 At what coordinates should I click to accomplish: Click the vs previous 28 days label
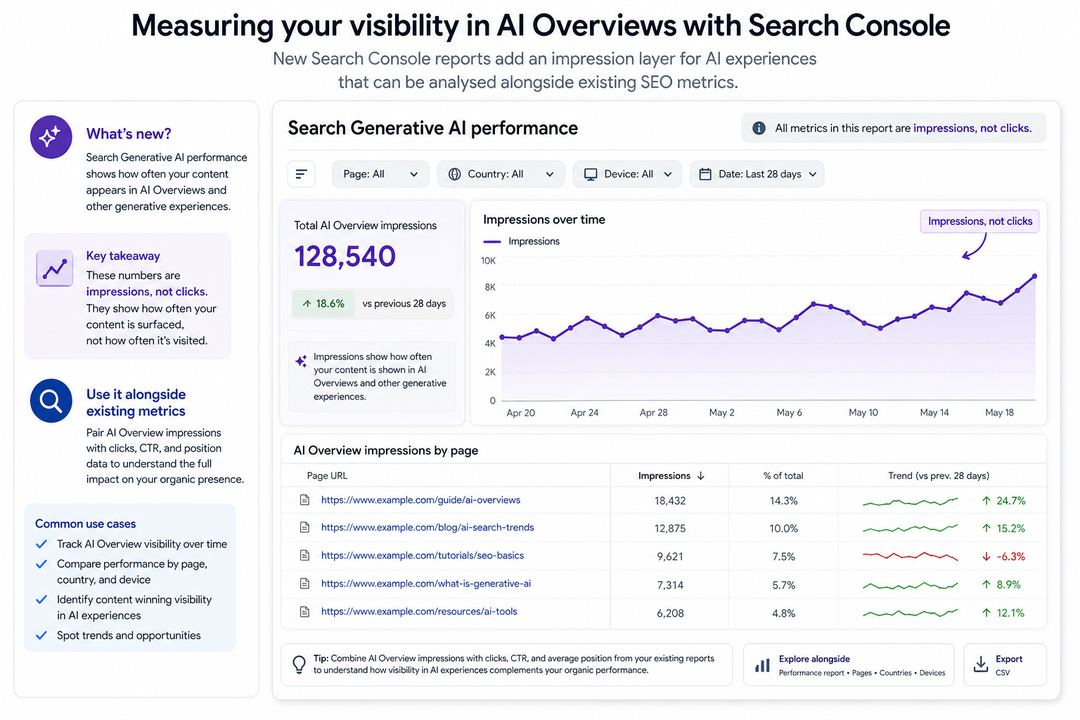point(404,304)
